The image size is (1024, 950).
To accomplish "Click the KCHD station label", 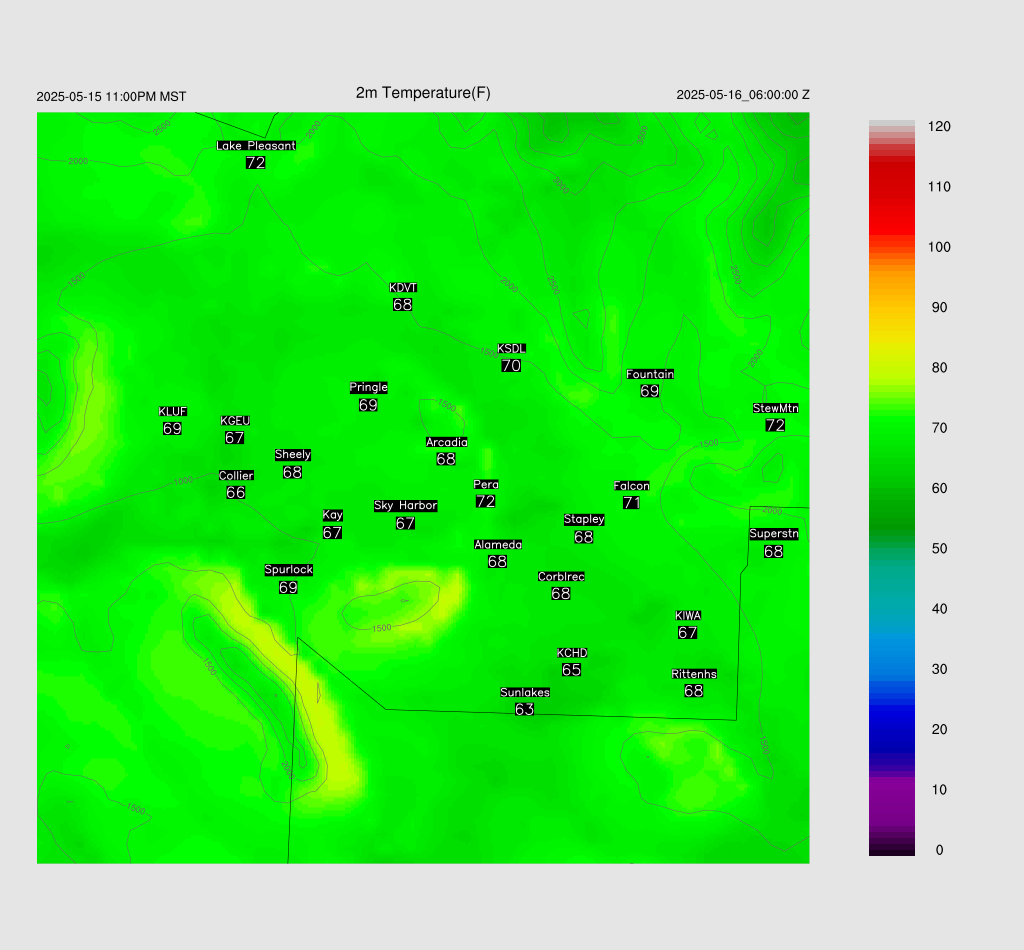I will (x=572, y=653).
